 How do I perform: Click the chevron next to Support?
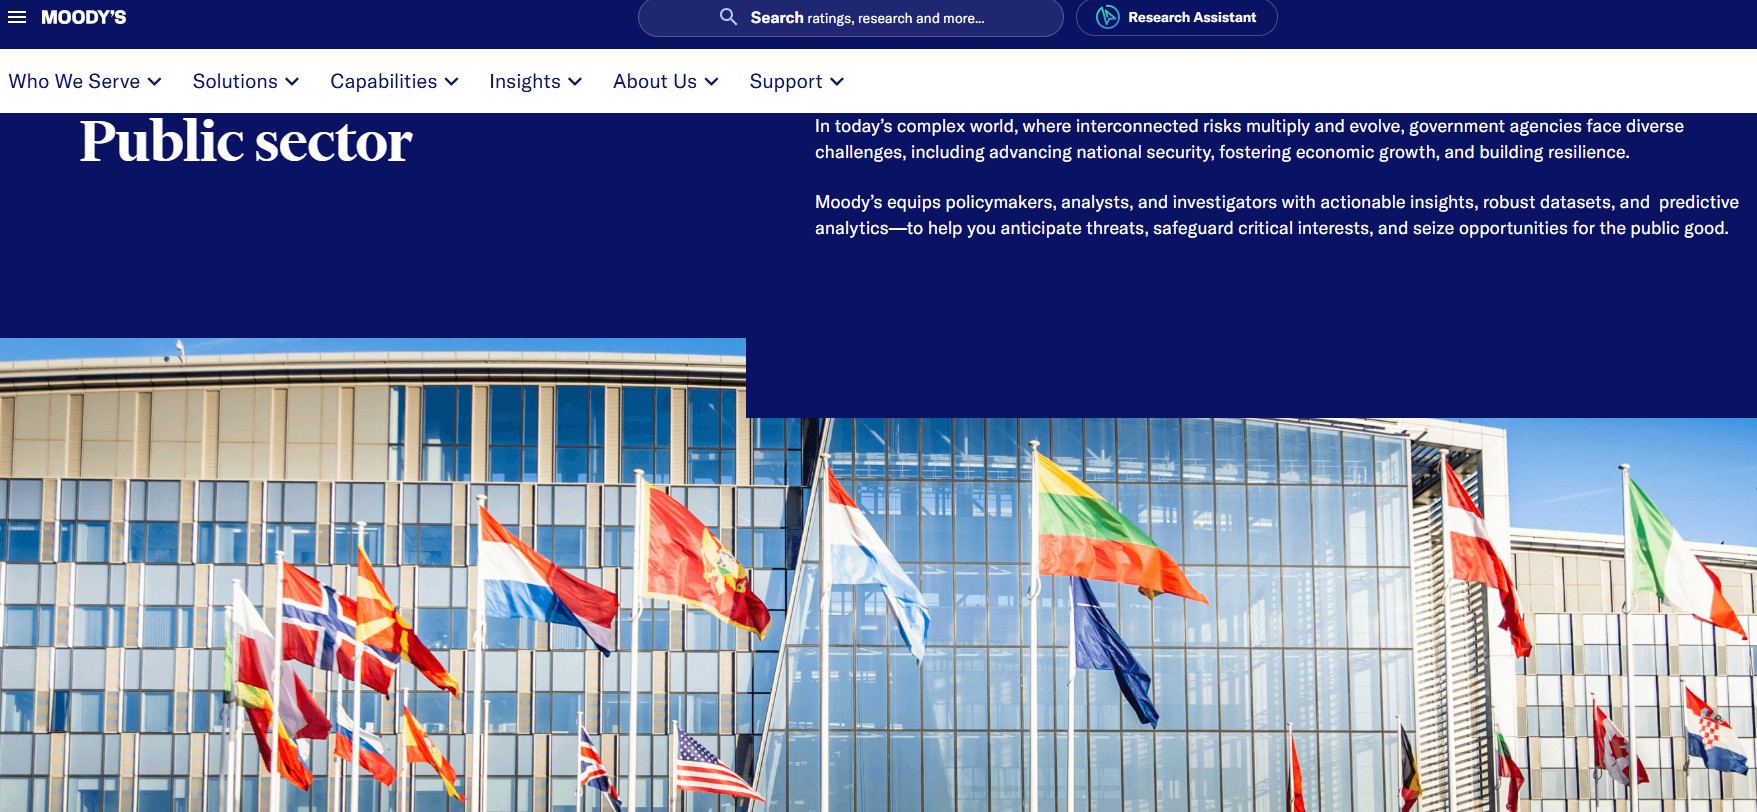tap(837, 82)
